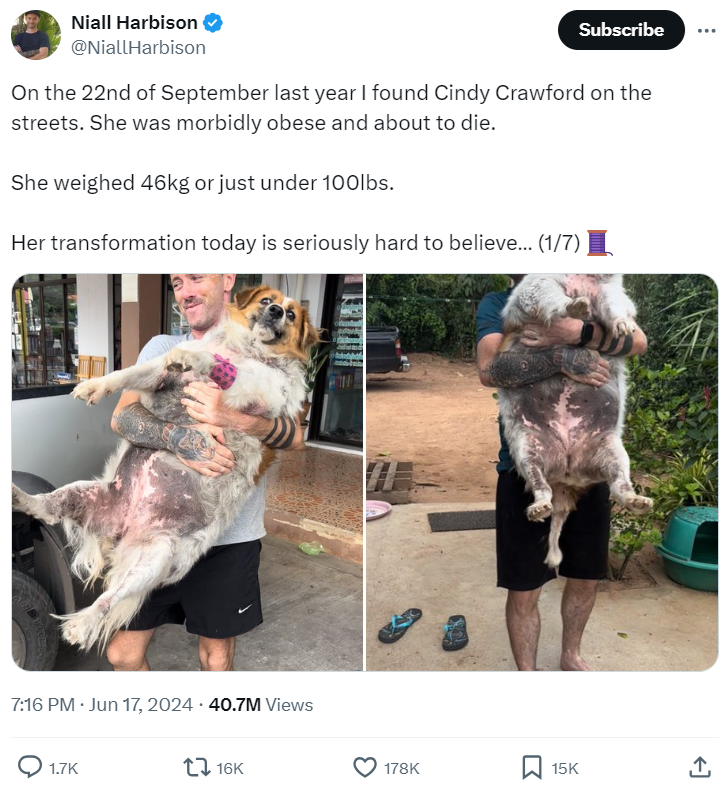Click the @NiallHarbison handle
The width and height of the screenshot is (727, 792).
[138, 47]
